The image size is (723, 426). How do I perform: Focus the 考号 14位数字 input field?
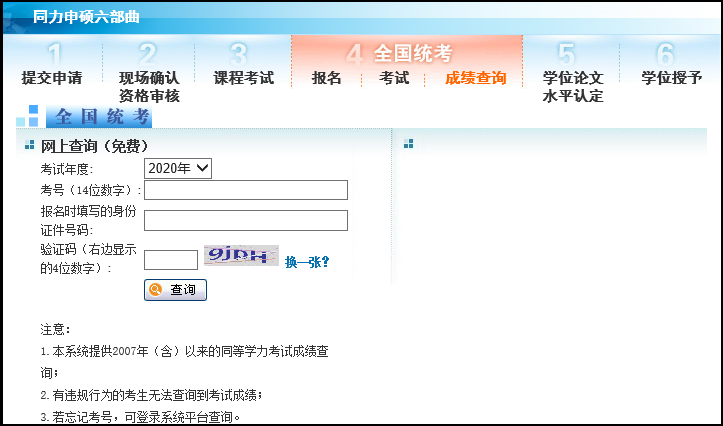click(246, 190)
